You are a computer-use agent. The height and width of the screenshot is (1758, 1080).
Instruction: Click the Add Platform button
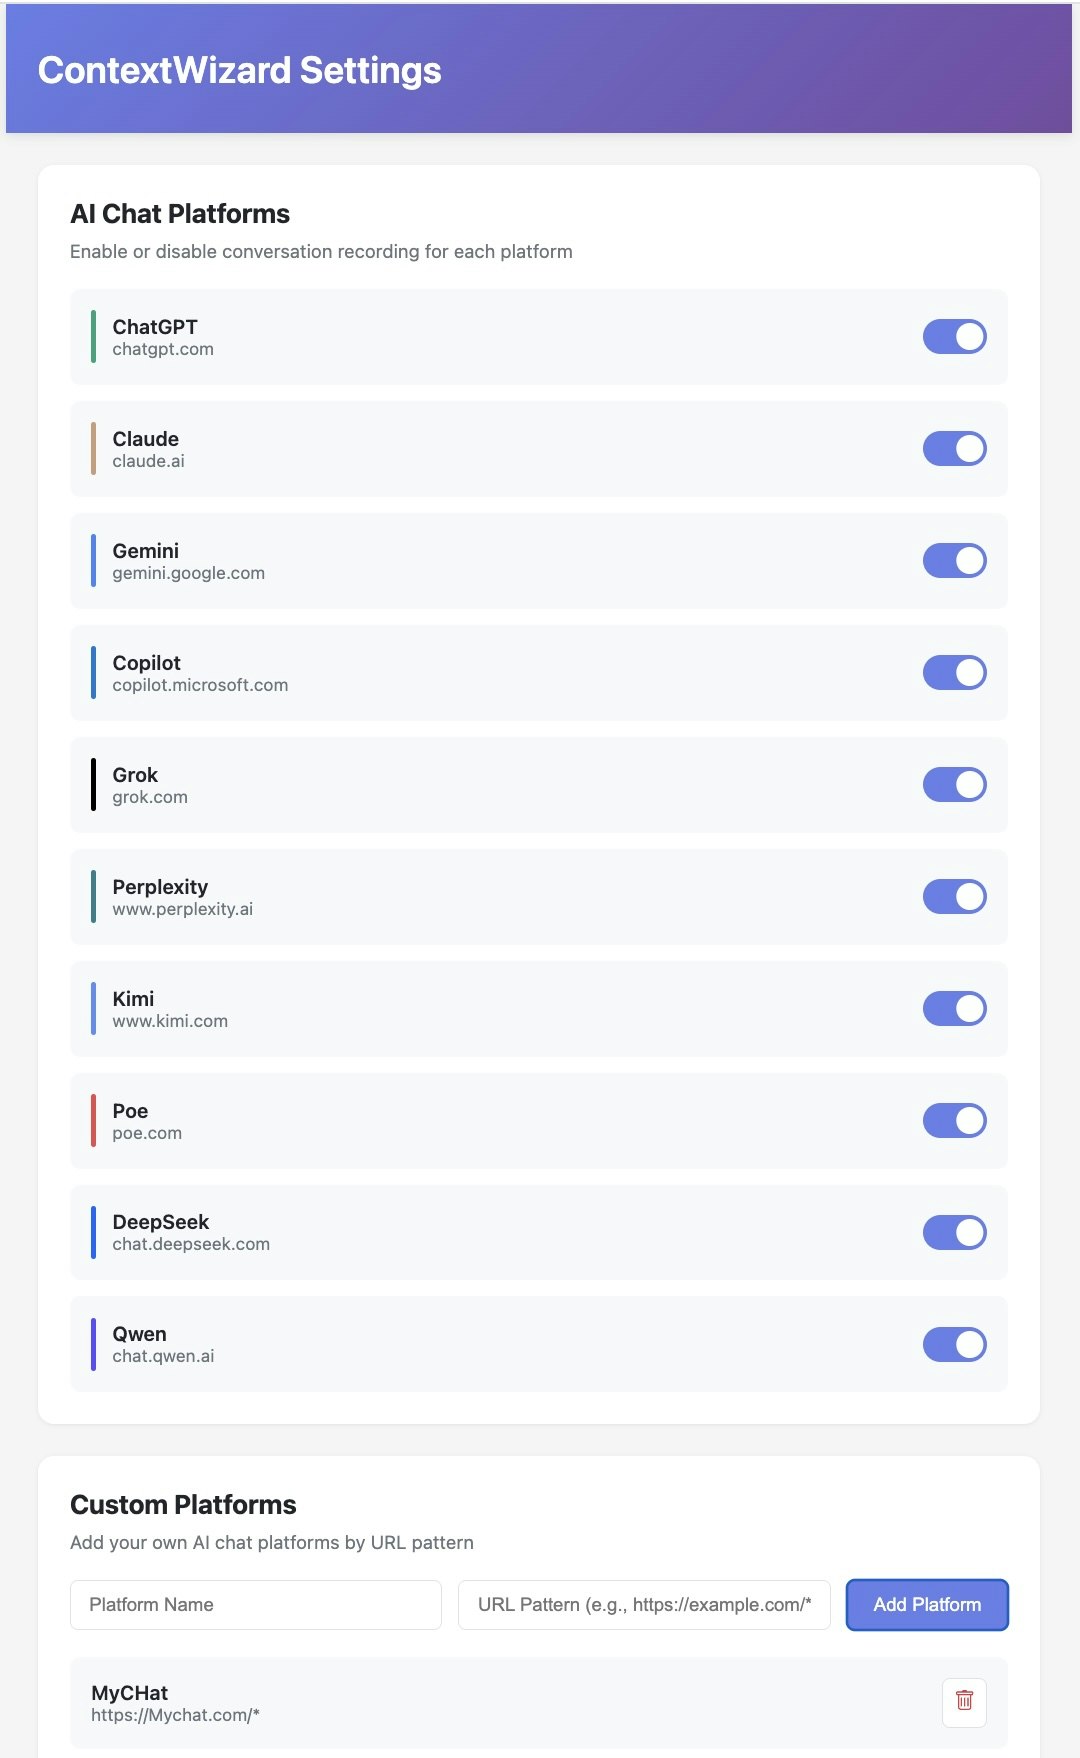tap(926, 1604)
